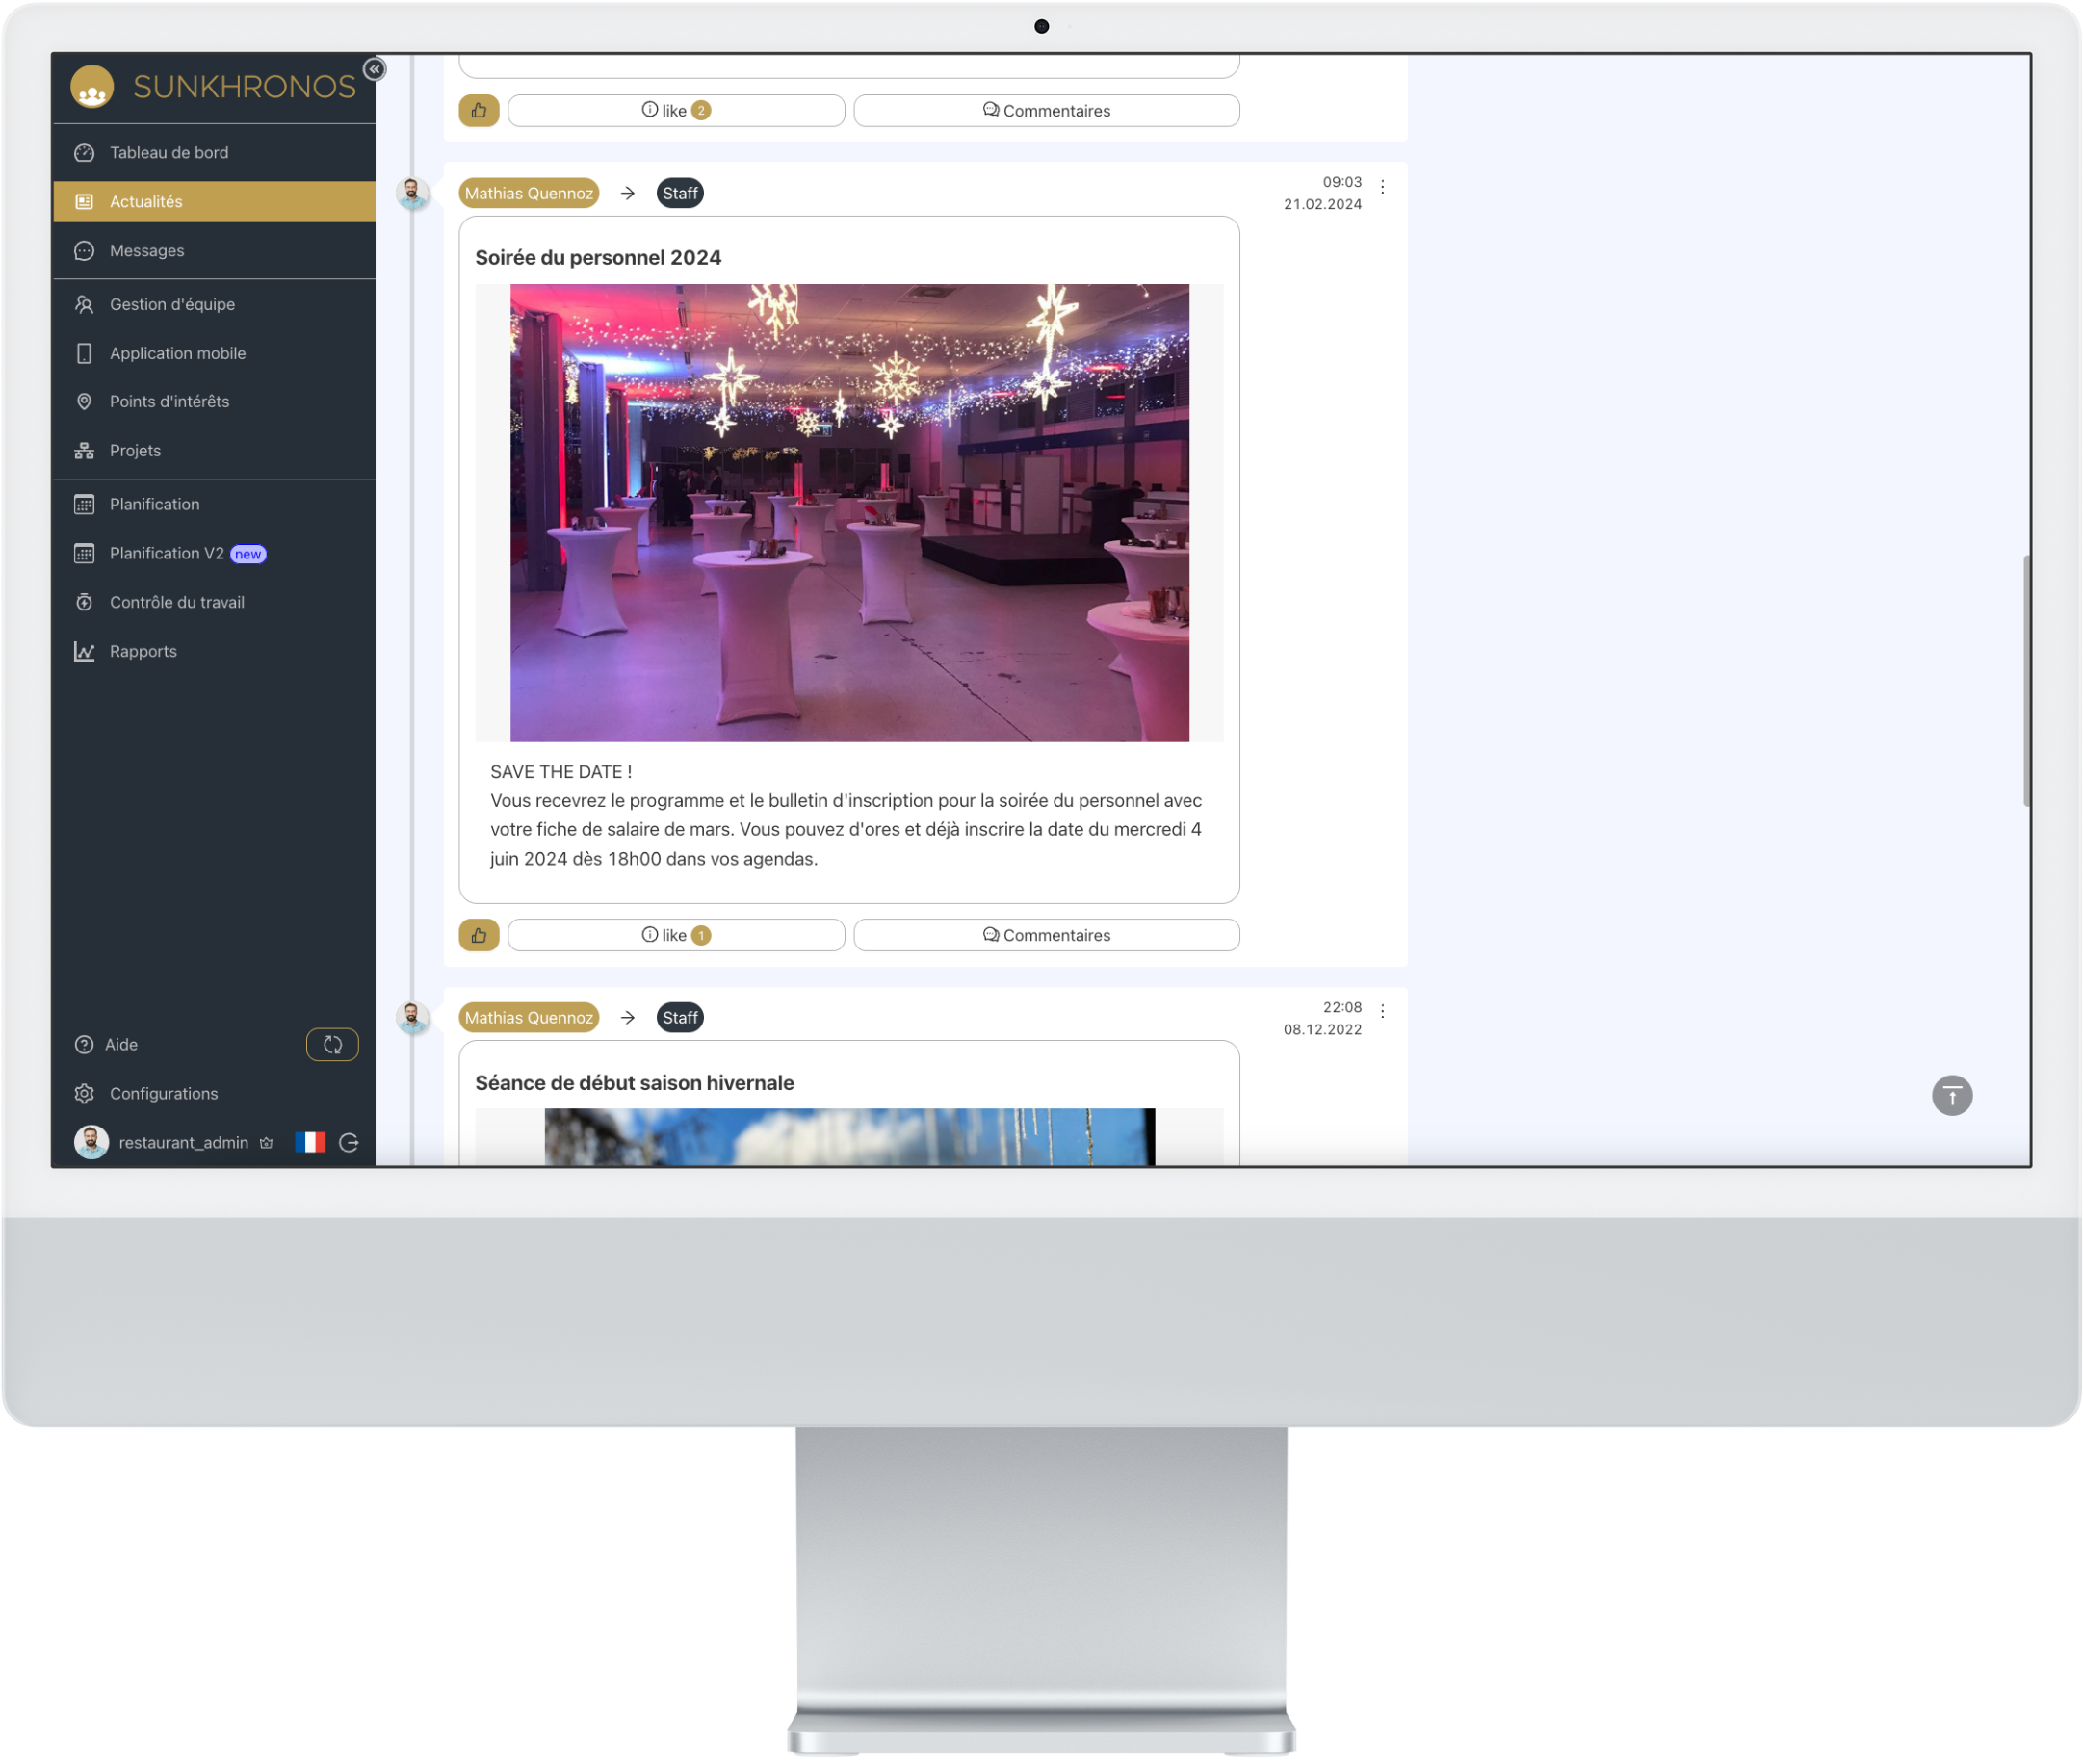Open Messages in the sidebar
2083x1764 pixels.
pyautogui.click(x=146, y=251)
